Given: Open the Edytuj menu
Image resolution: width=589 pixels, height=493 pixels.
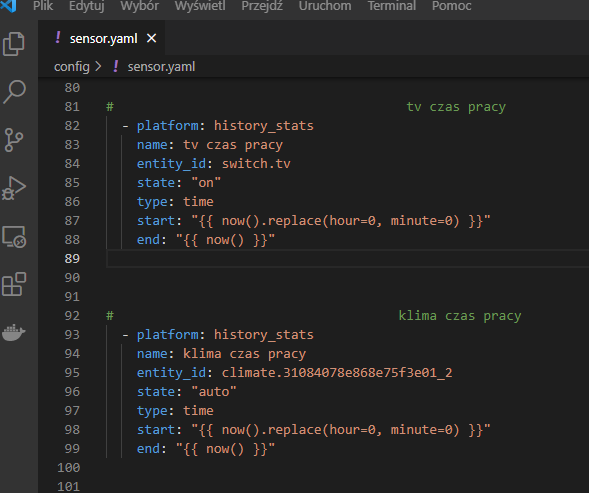Looking at the screenshot, I should [86, 6].
